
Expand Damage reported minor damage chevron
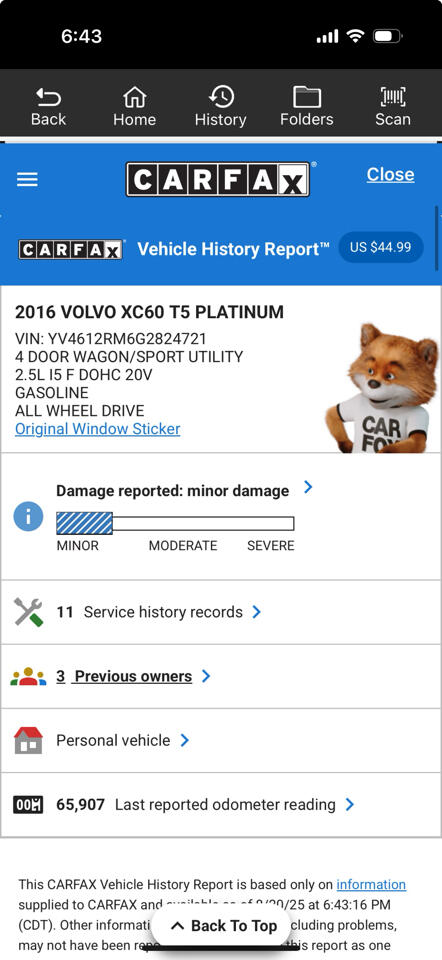click(308, 487)
